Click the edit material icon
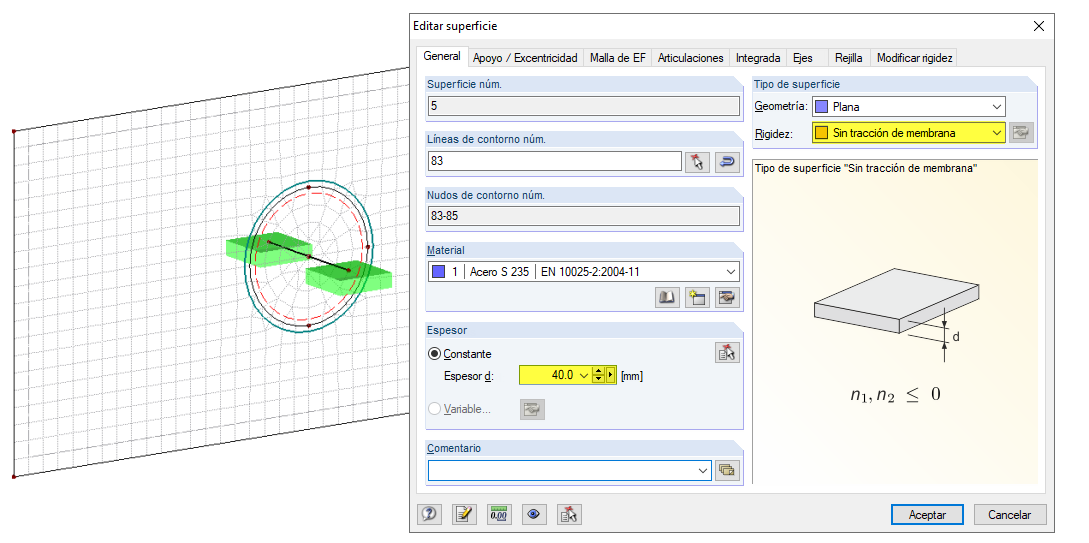Image resolution: width=1089 pixels, height=543 pixels. [x=727, y=297]
